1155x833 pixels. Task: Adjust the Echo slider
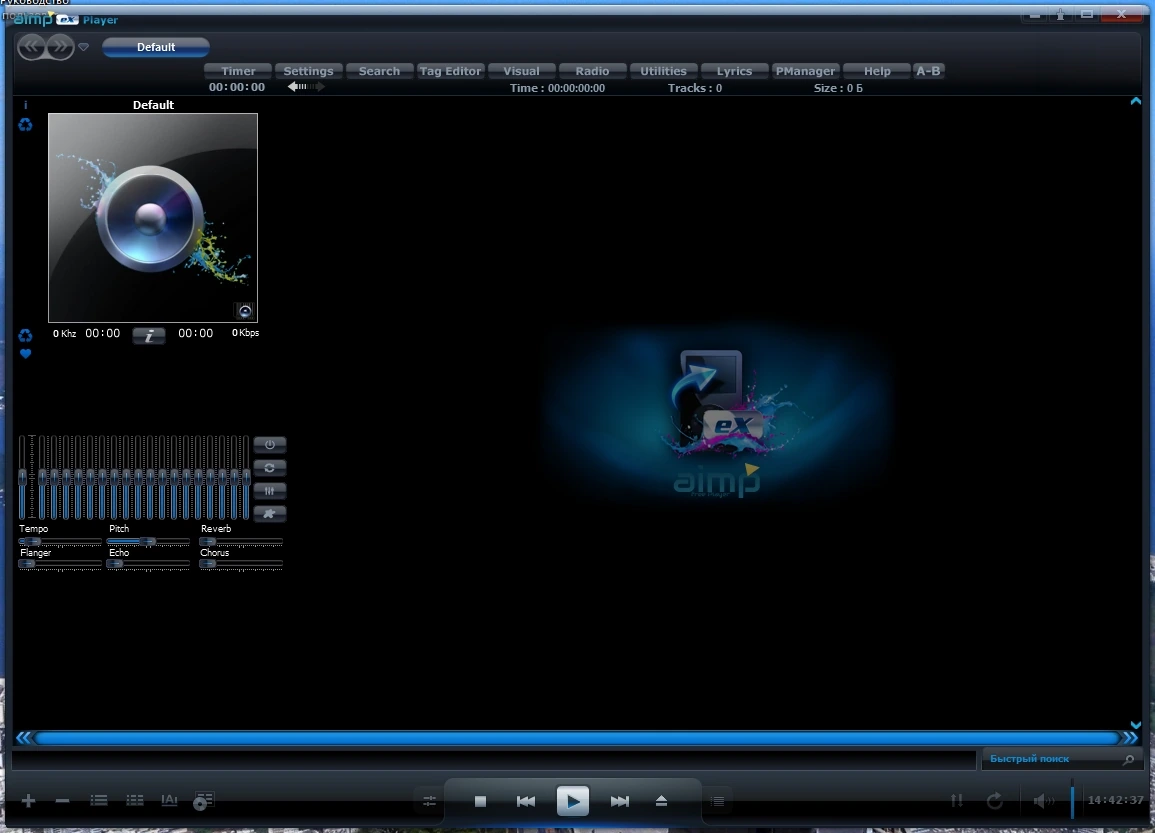tap(148, 564)
